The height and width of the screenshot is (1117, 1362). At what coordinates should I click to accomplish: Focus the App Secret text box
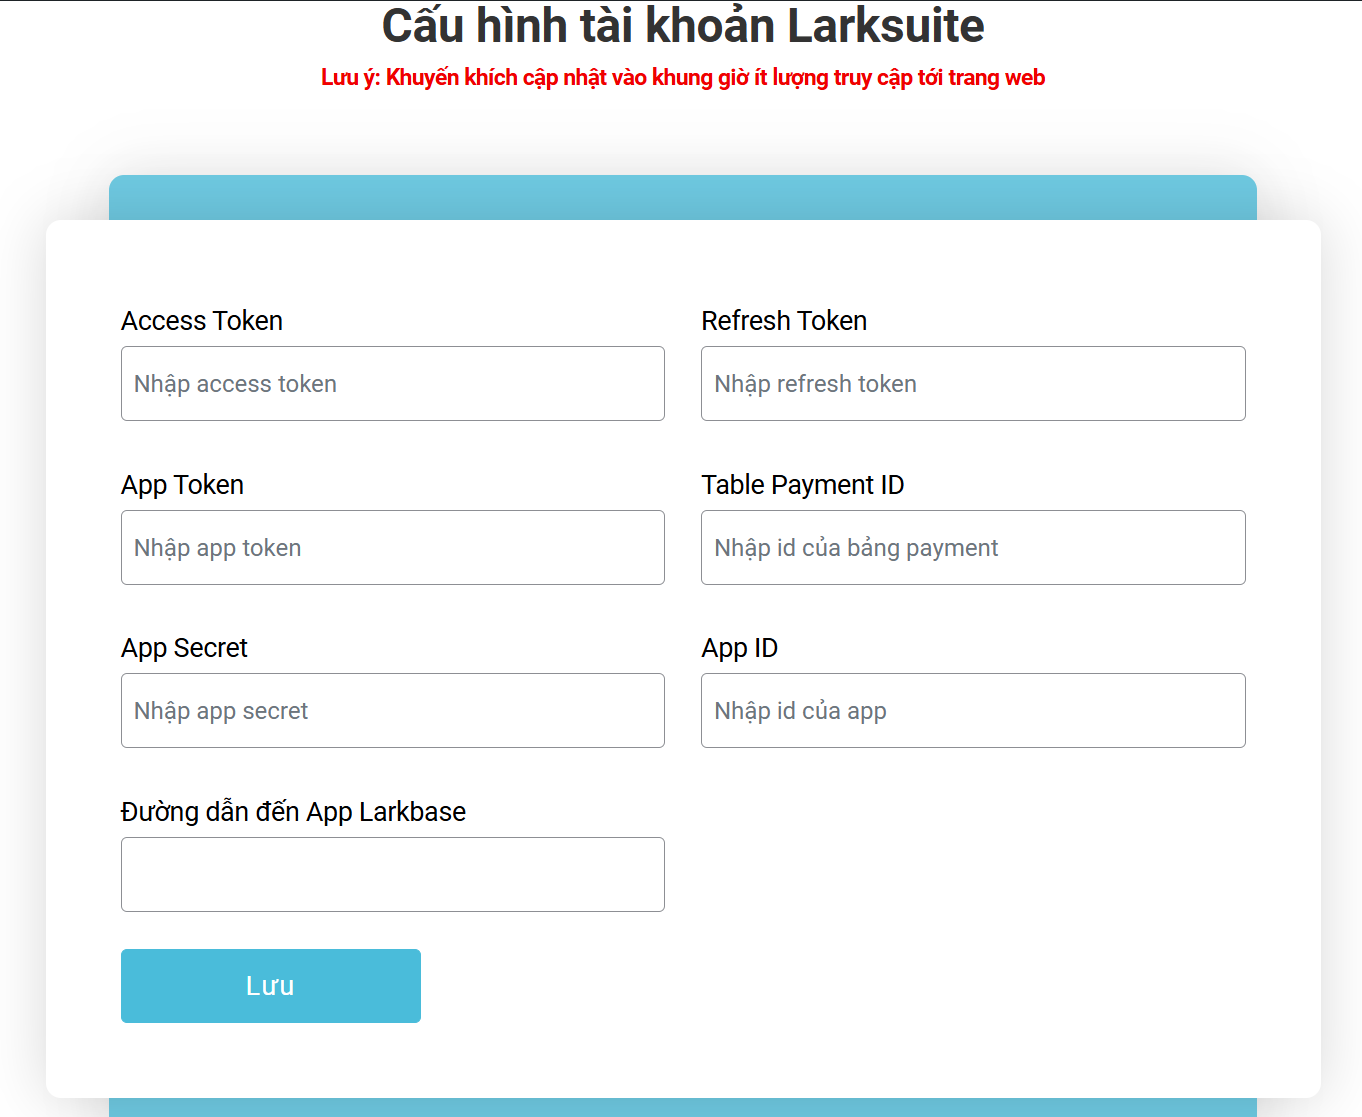(x=392, y=711)
